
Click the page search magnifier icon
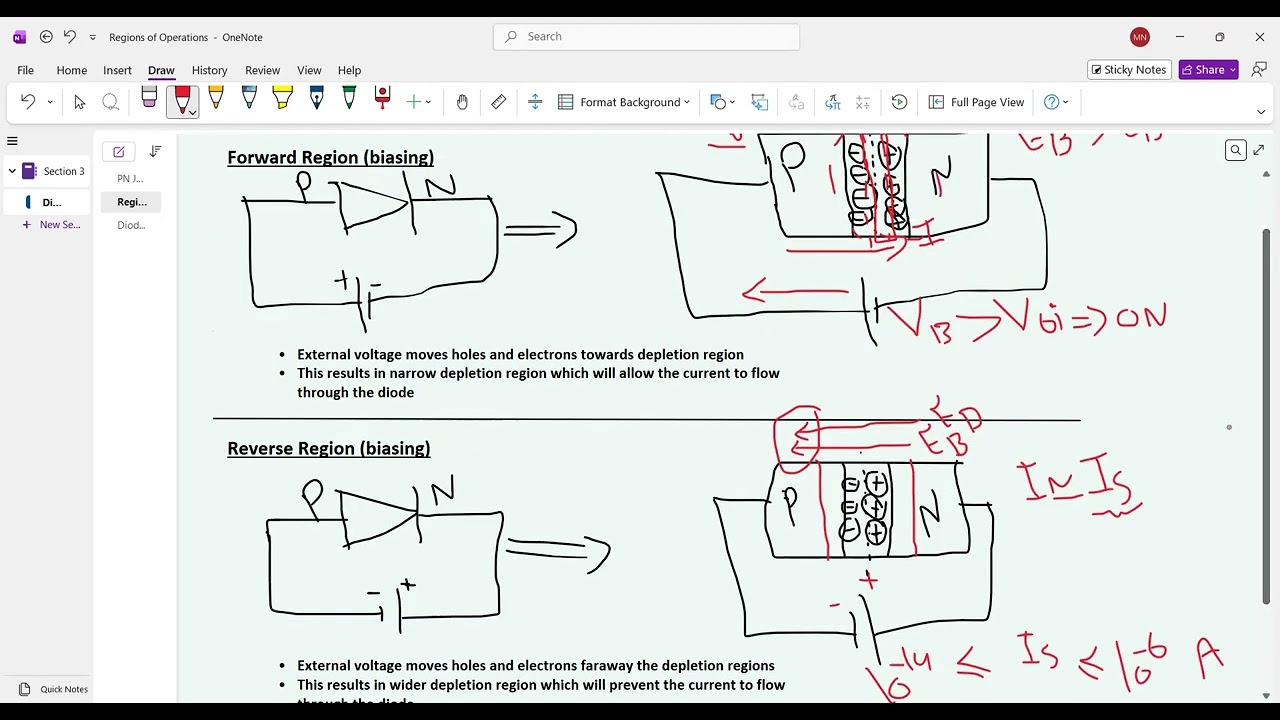pos(1236,150)
